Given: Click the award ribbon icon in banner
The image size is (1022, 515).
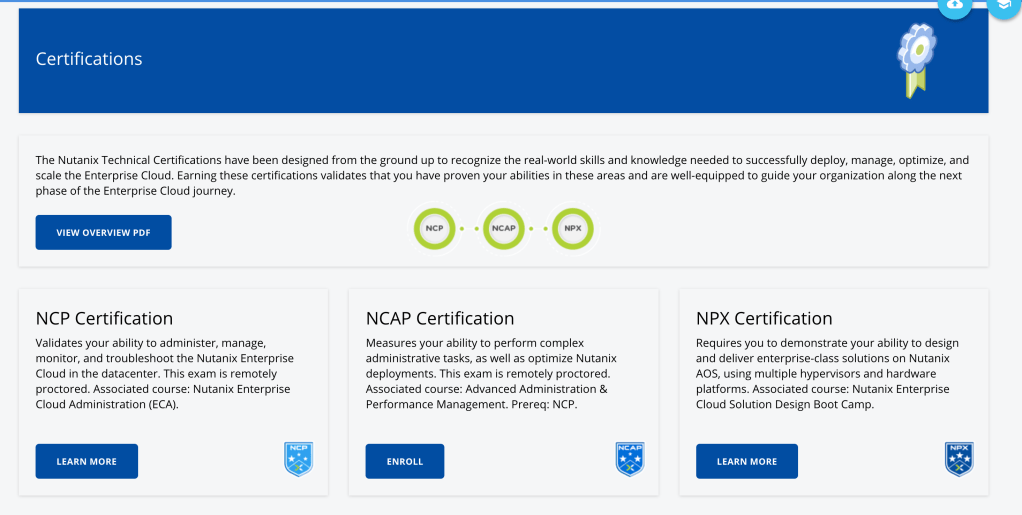Looking at the screenshot, I should coord(915,59).
